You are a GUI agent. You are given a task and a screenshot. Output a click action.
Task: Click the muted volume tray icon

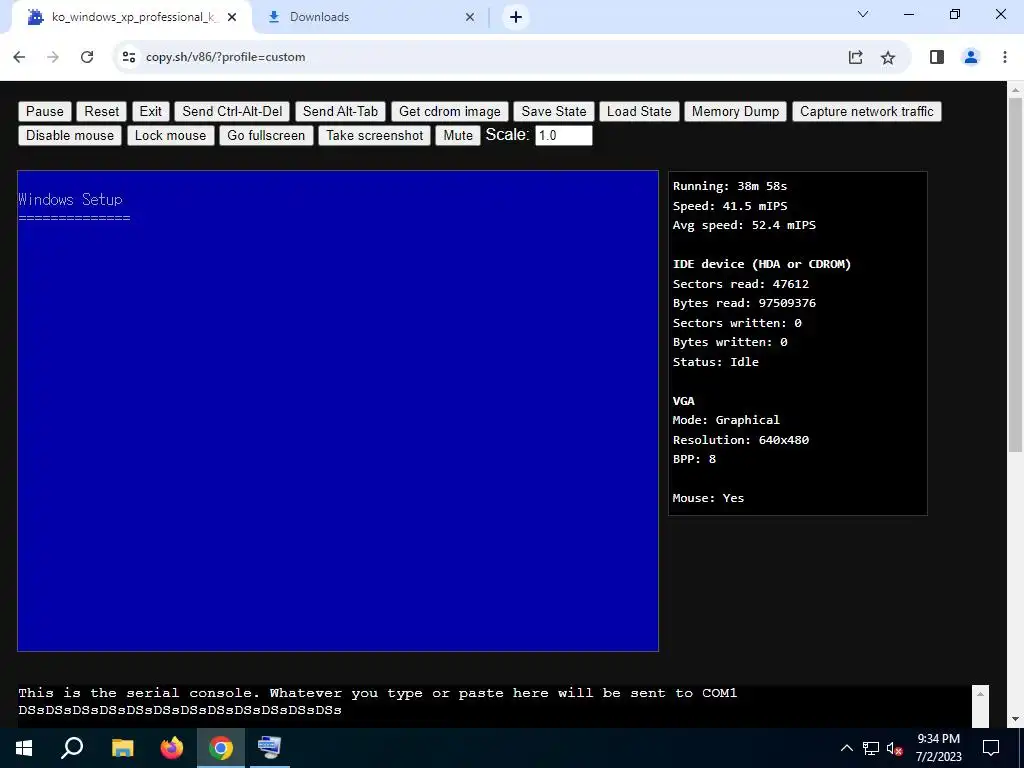tap(894, 748)
